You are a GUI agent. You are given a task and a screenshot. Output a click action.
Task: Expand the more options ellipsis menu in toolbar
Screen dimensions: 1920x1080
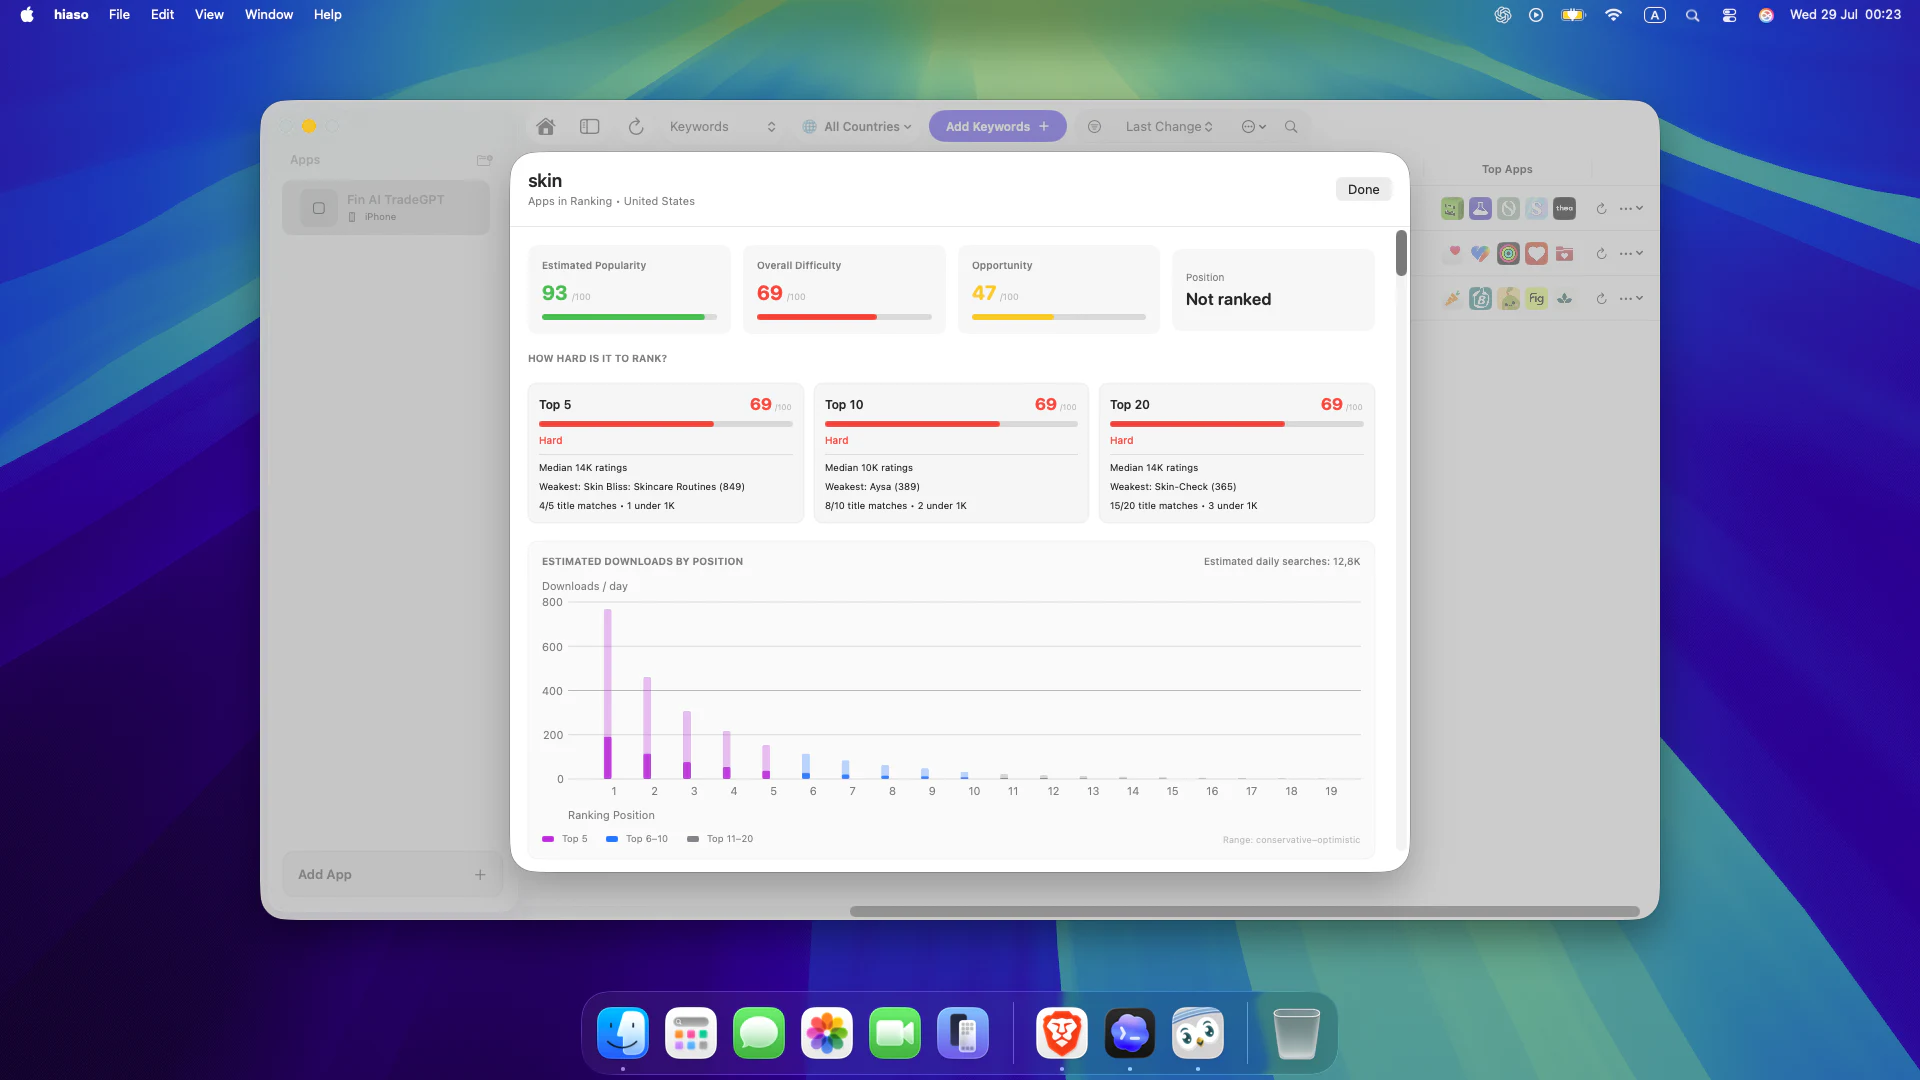click(x=1254, y=127)
